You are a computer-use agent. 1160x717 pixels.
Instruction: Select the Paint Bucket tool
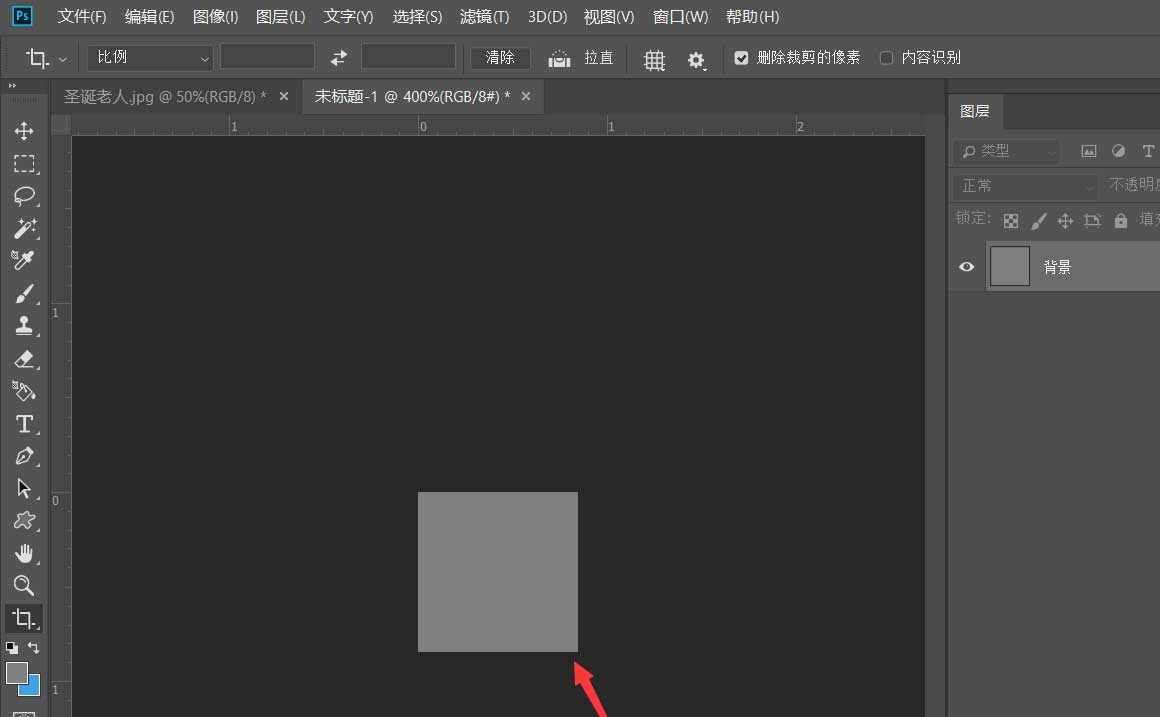coord(24,391)
